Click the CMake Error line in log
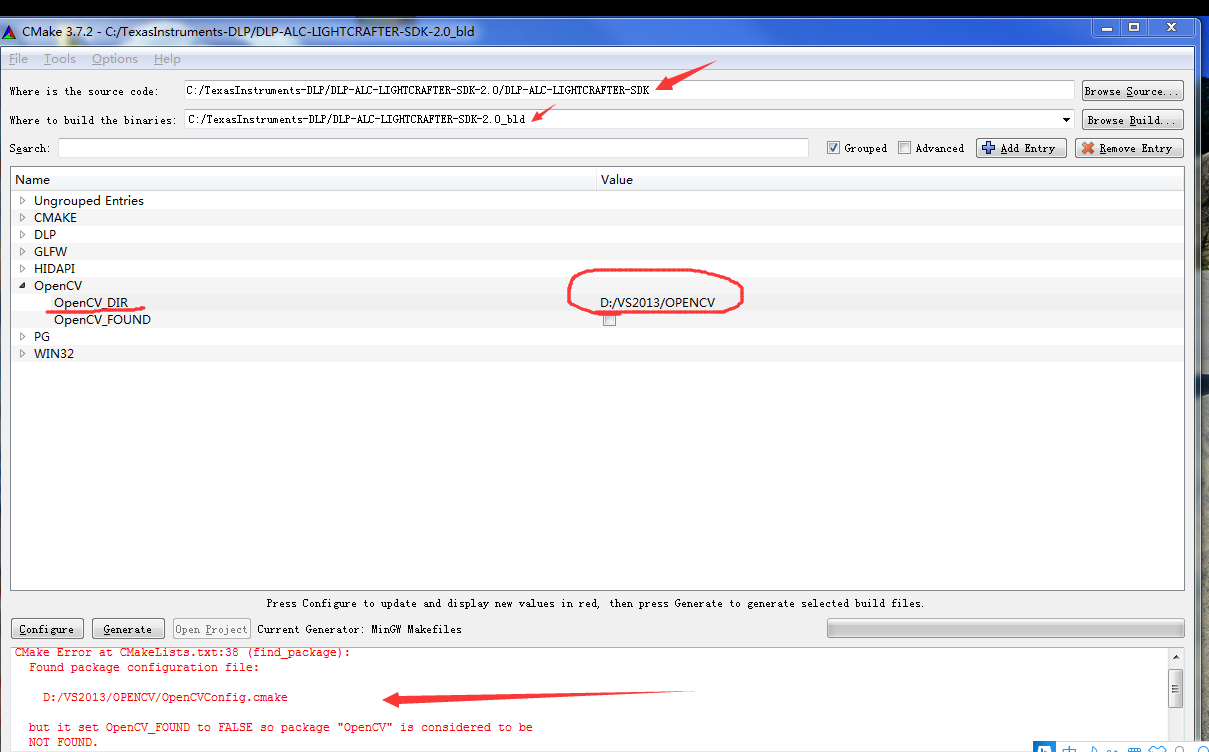Image resolution: width=1209 pixels, height=752 pixels. 182,652
